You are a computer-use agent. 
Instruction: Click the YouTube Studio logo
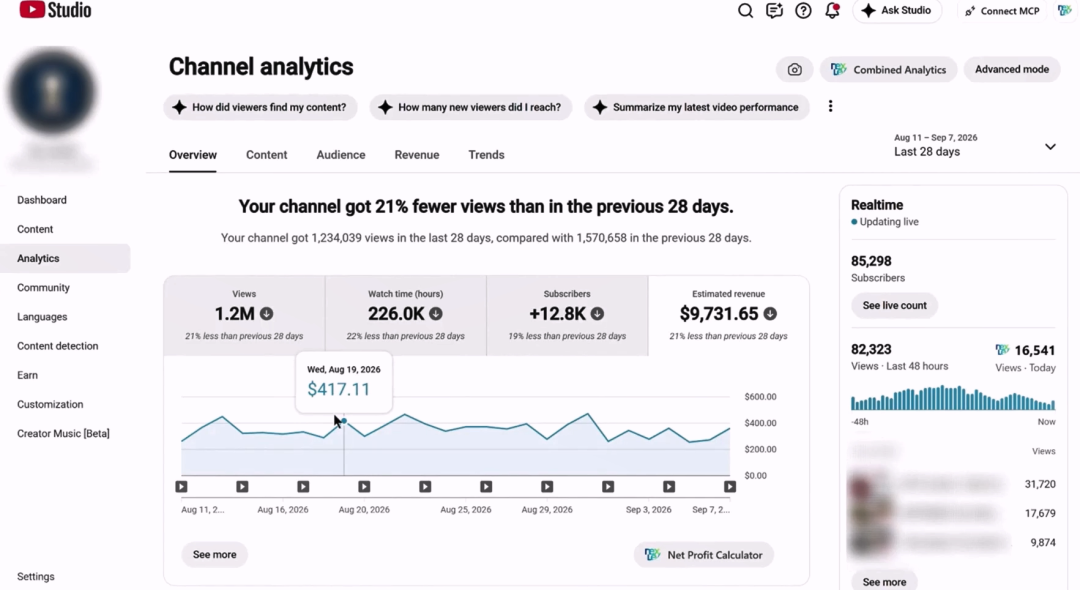point(55,10)
